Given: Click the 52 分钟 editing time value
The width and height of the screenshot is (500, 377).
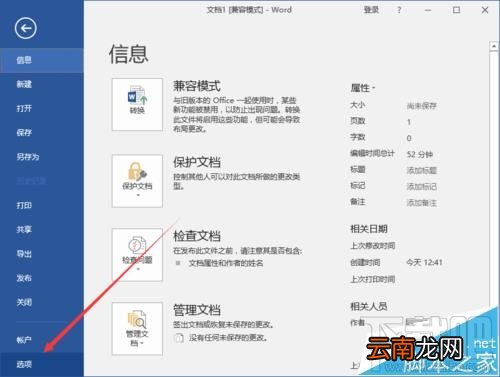Looking at the screenshot, I should click(x=420, y=154).
